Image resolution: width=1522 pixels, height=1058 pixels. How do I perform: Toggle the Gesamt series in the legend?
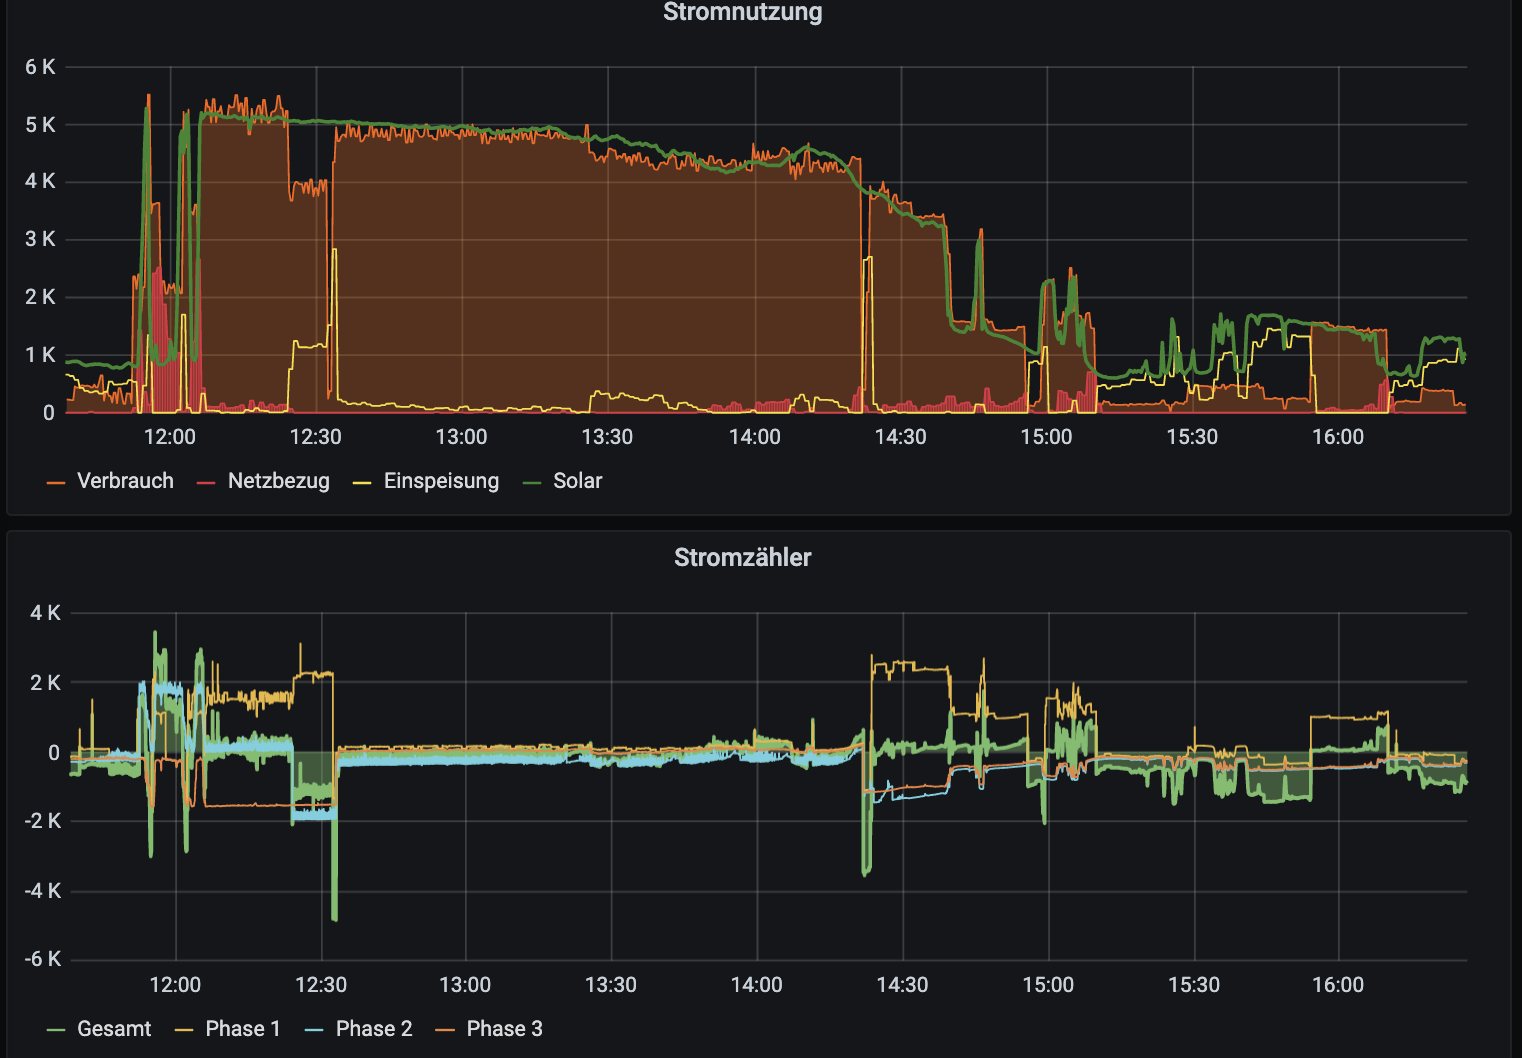(114, 1029)
